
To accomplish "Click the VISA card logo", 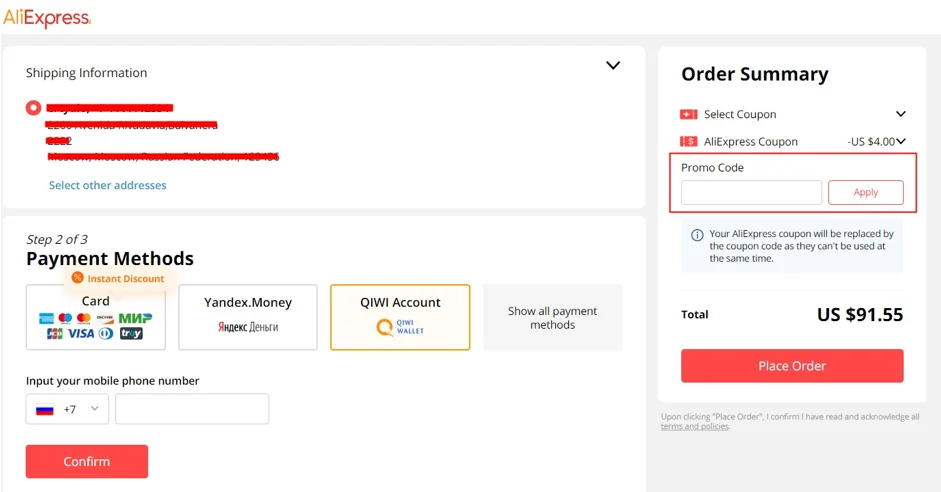I will click(x=80, y=334).
